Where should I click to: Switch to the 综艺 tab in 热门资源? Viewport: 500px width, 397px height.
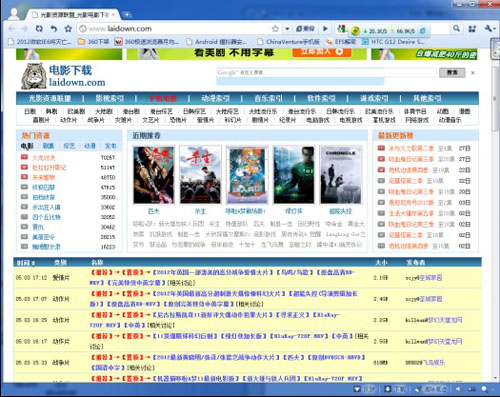click(x=69, y=146)
